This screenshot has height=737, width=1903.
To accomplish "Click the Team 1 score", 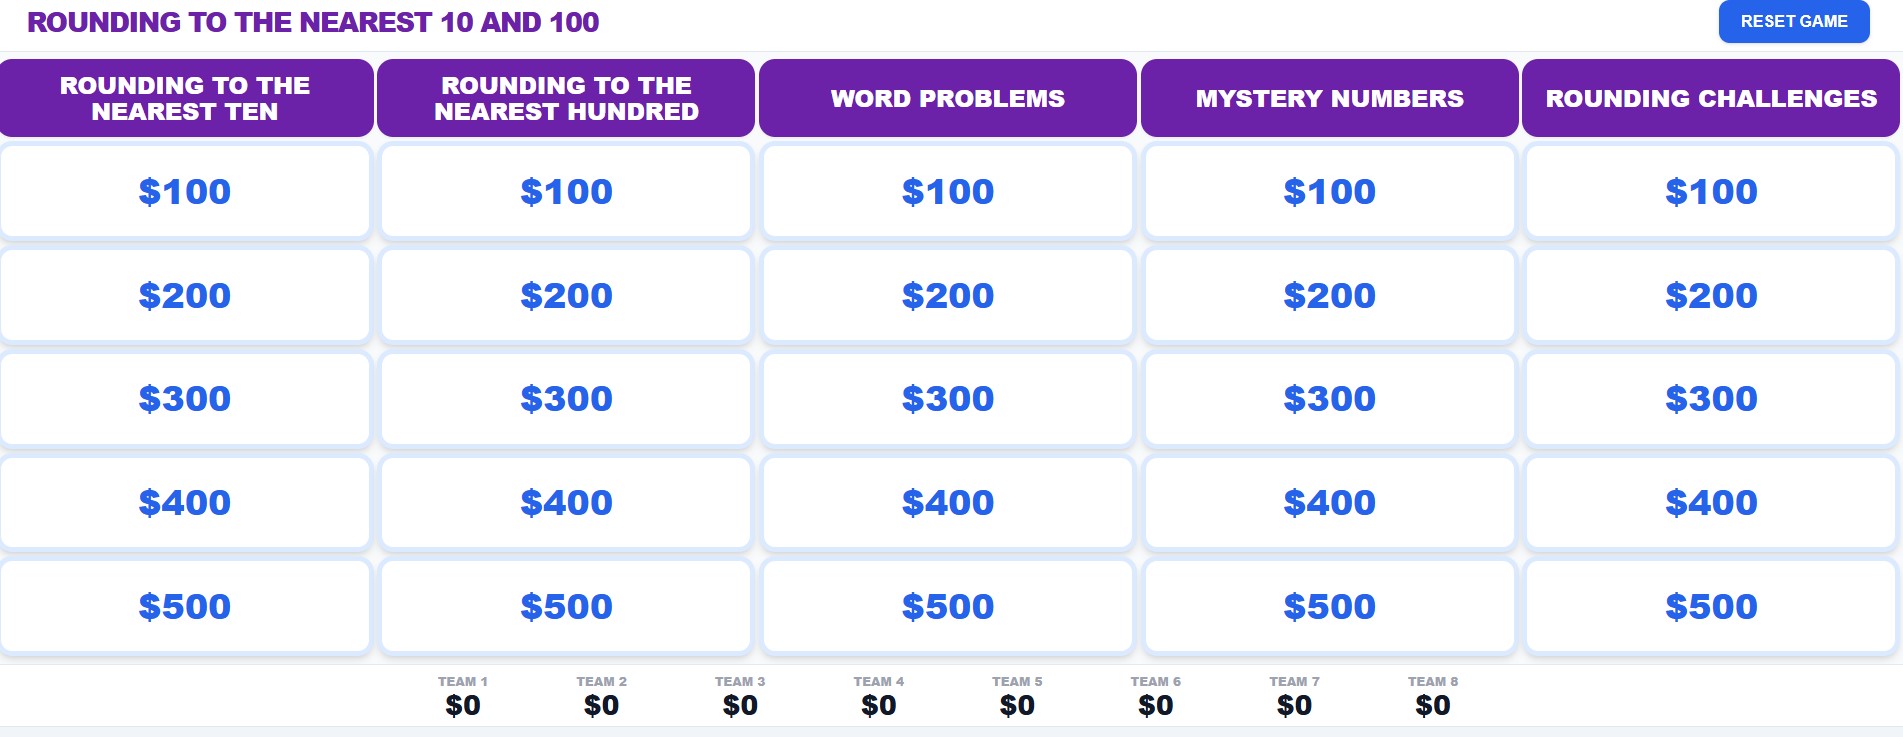I will (x=463, y=705).
